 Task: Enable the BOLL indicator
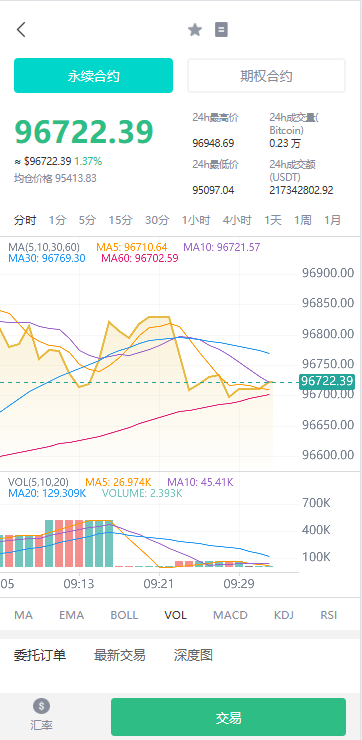point(124,615)
